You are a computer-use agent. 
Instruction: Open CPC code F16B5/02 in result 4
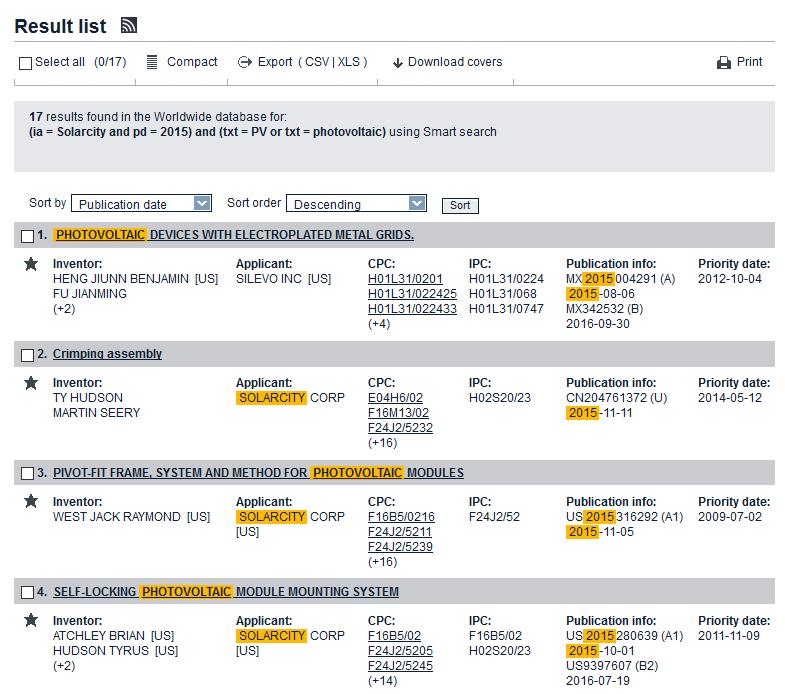point(394,636)
